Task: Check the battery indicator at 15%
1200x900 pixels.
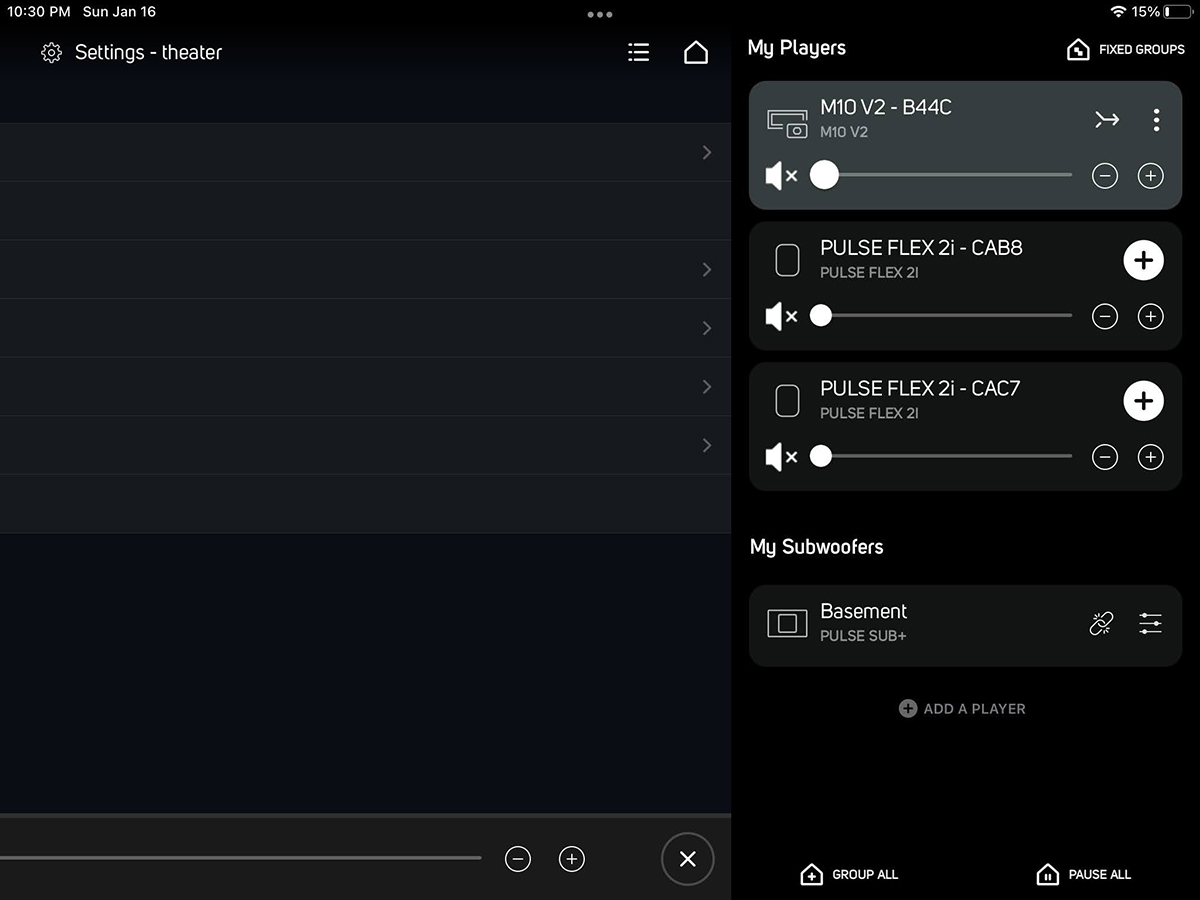Action: click(1163, 12)
